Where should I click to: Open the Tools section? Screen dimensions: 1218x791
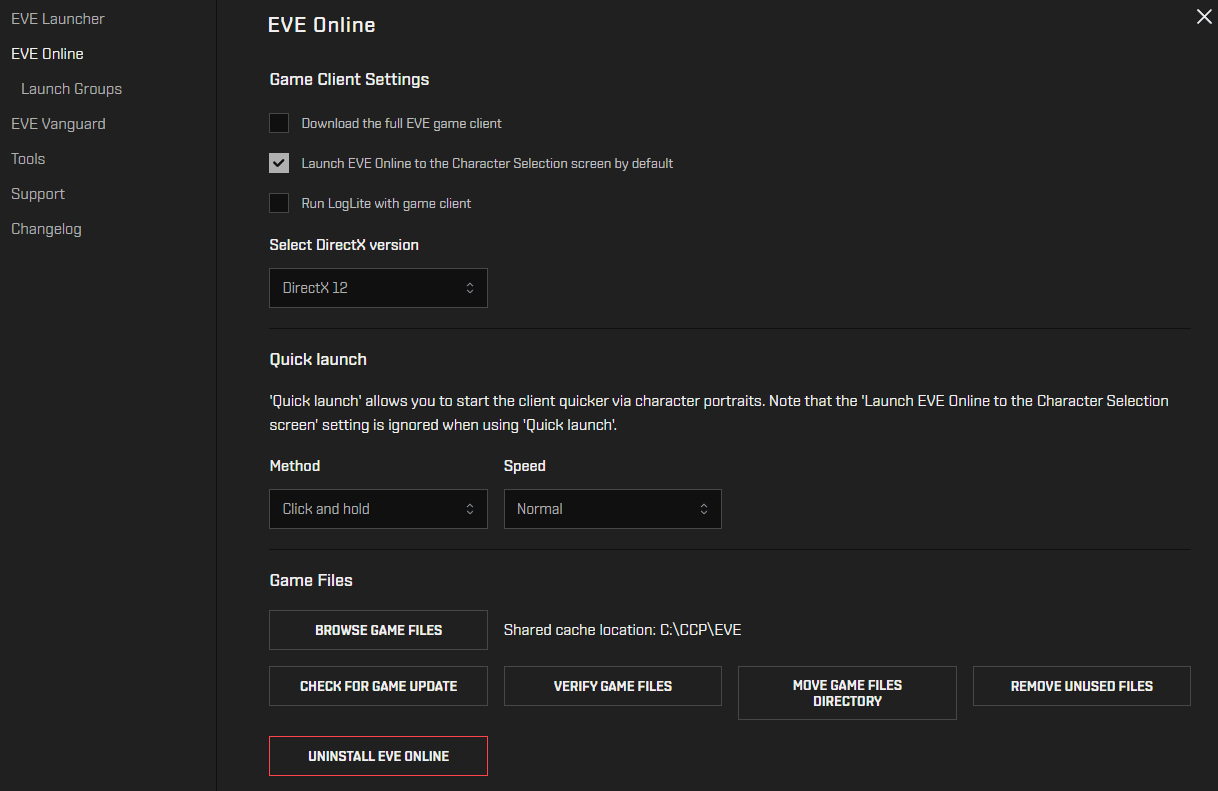coord(28,159)
